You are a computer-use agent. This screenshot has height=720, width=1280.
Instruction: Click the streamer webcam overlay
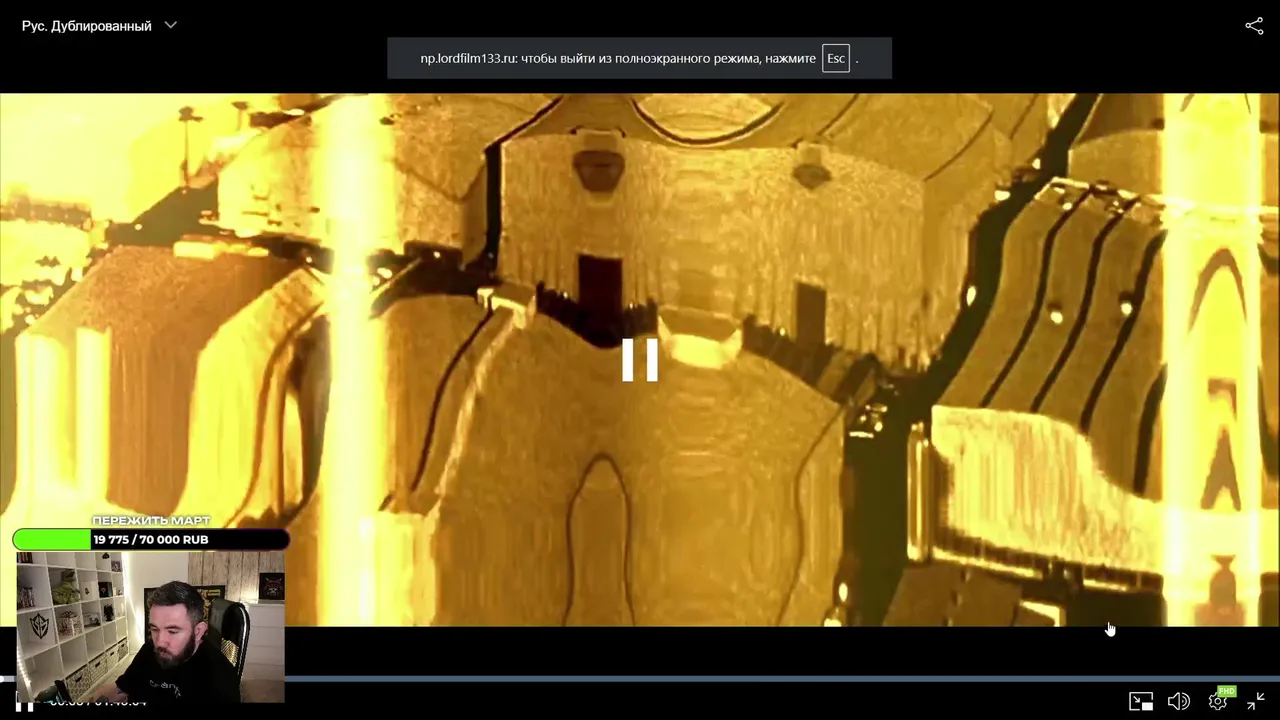151,627
